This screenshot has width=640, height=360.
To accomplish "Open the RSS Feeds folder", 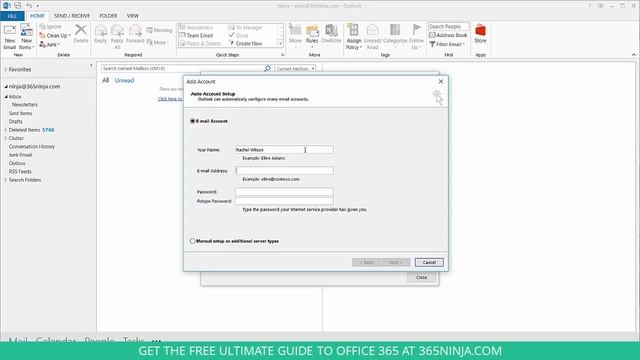I will 20,172.
